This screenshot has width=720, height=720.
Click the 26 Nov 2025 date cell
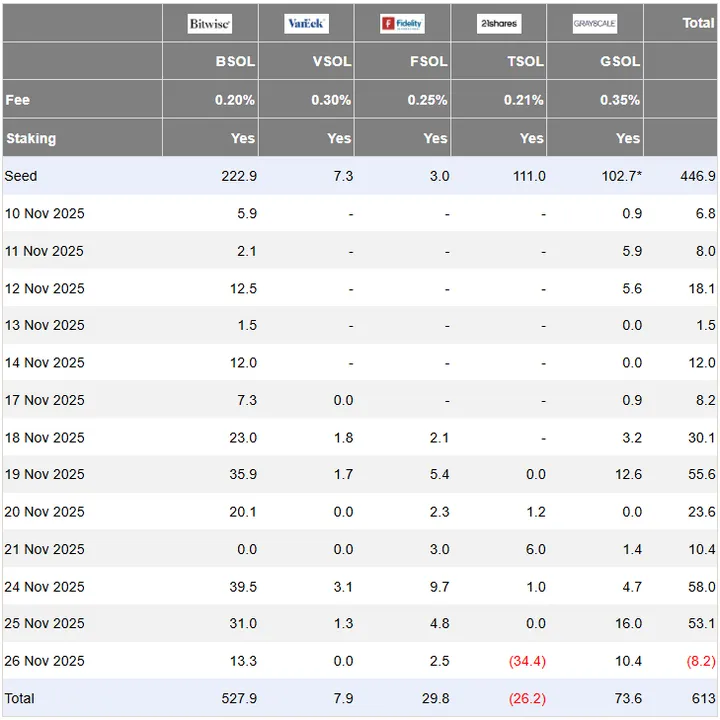pos(45,661)
